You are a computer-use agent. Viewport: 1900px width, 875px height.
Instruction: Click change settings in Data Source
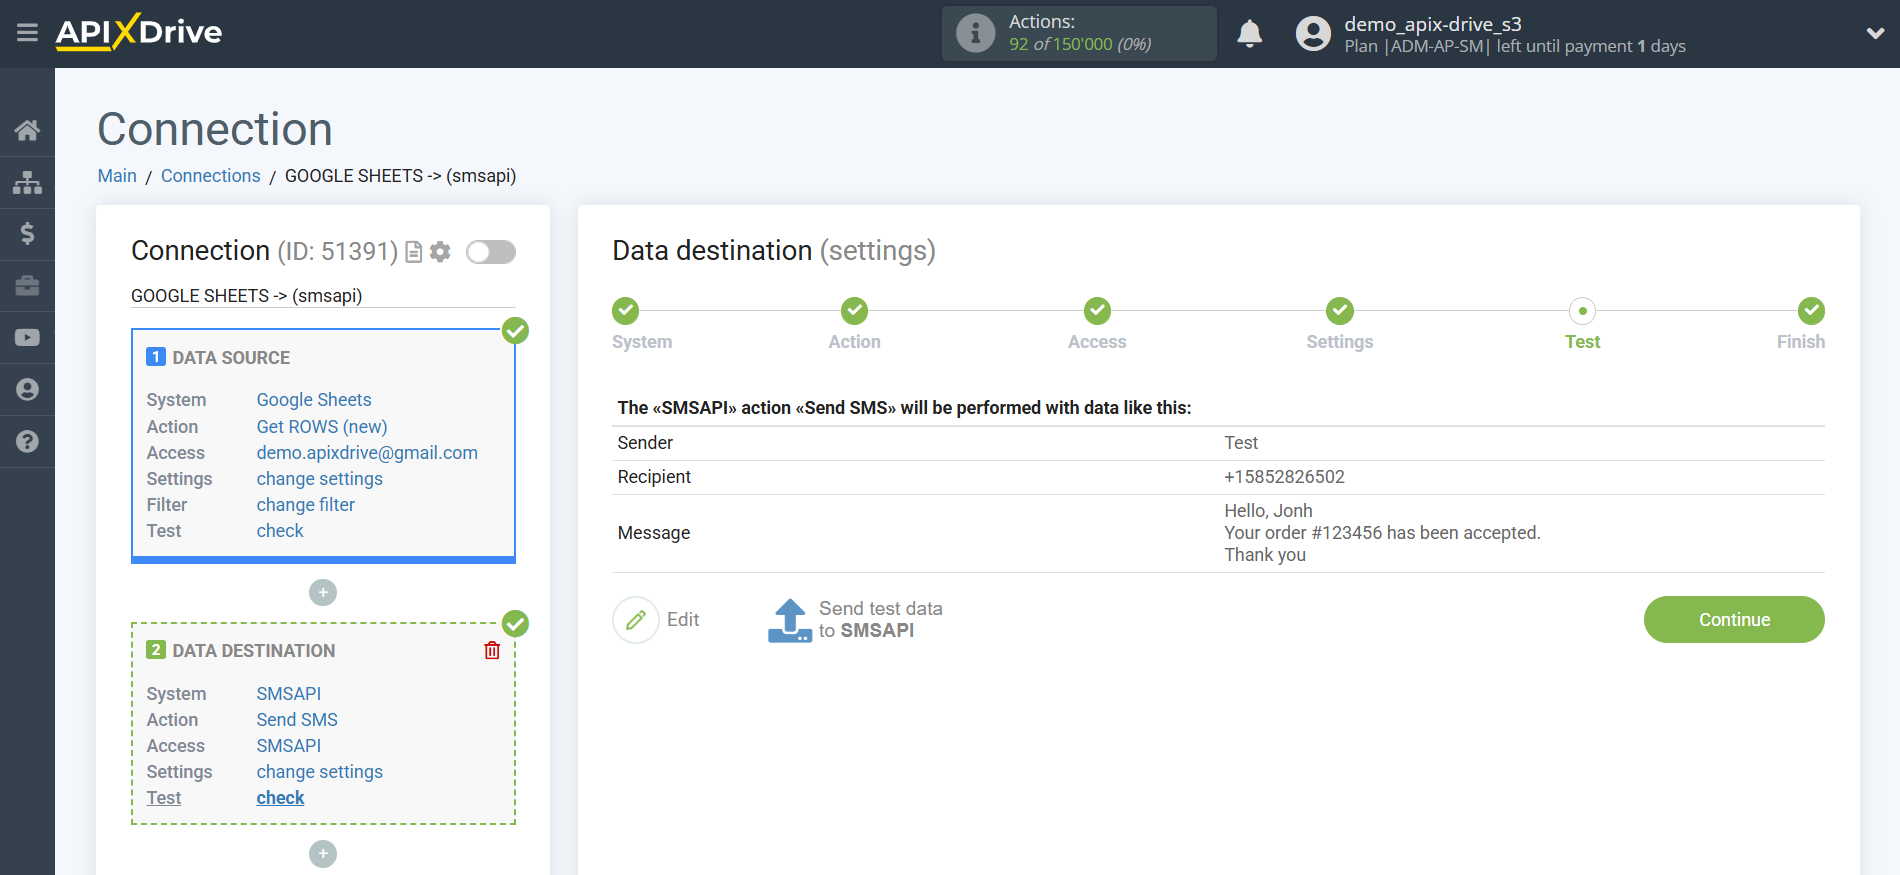pos(320,479)
